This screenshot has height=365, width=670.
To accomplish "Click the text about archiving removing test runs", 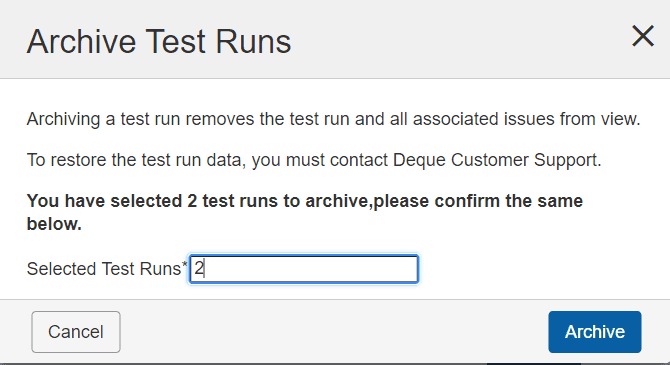I will pyautogui.click(x=333, y=119).
